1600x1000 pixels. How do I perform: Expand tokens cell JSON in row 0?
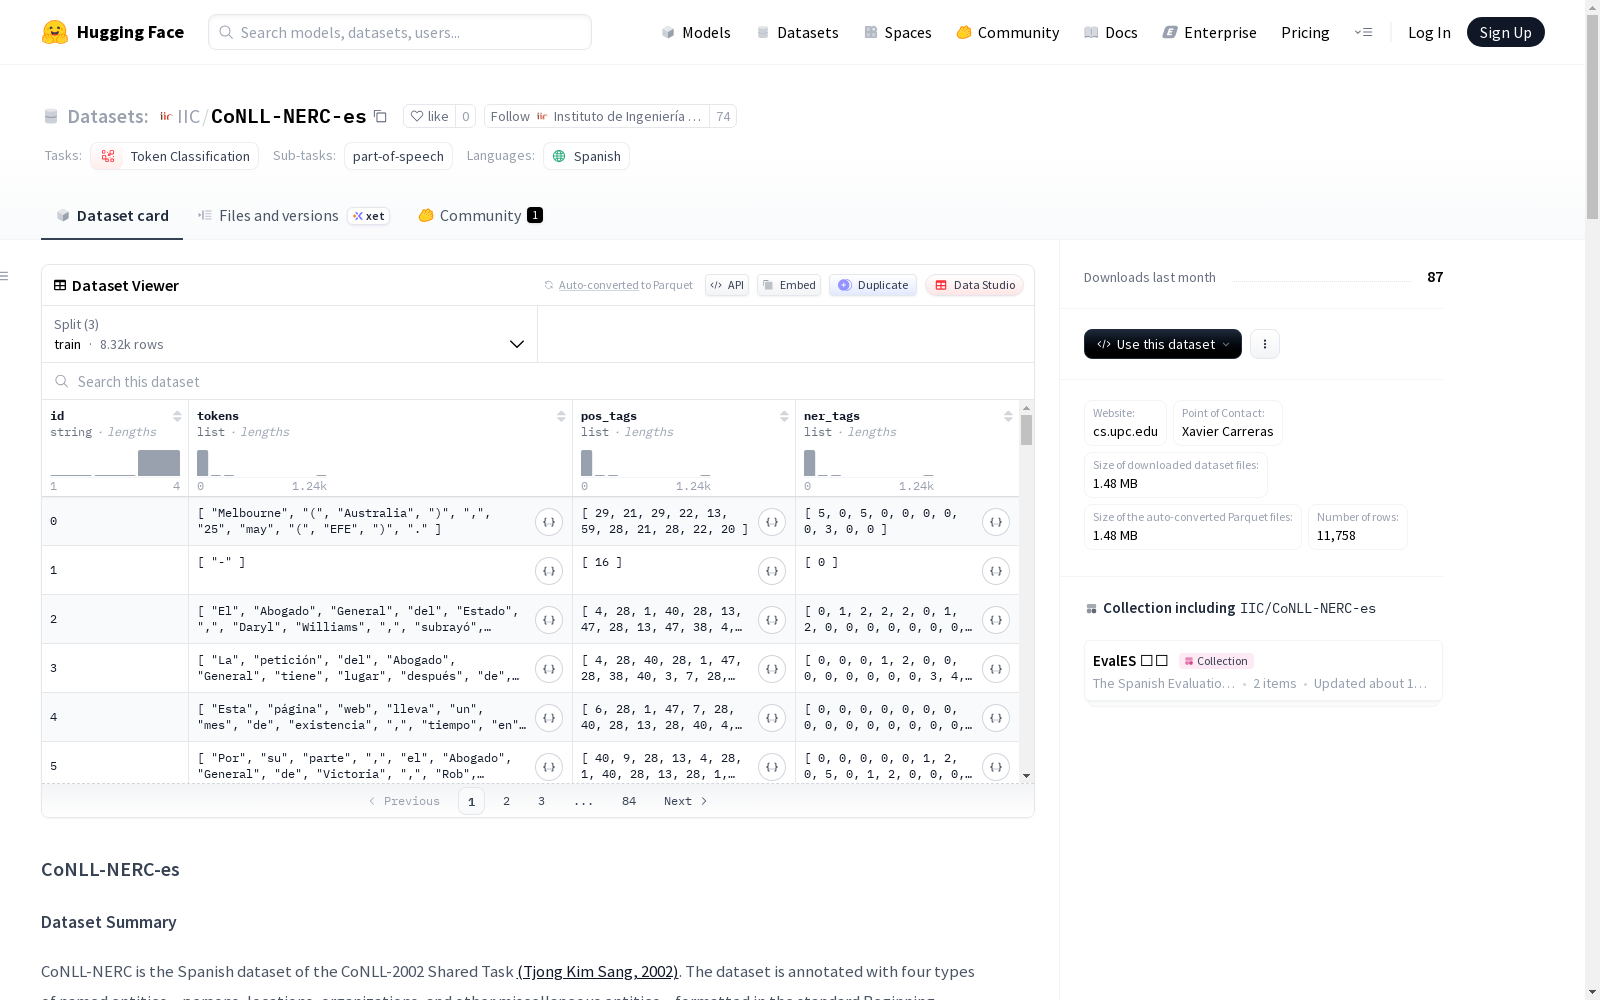click(549, 522)
